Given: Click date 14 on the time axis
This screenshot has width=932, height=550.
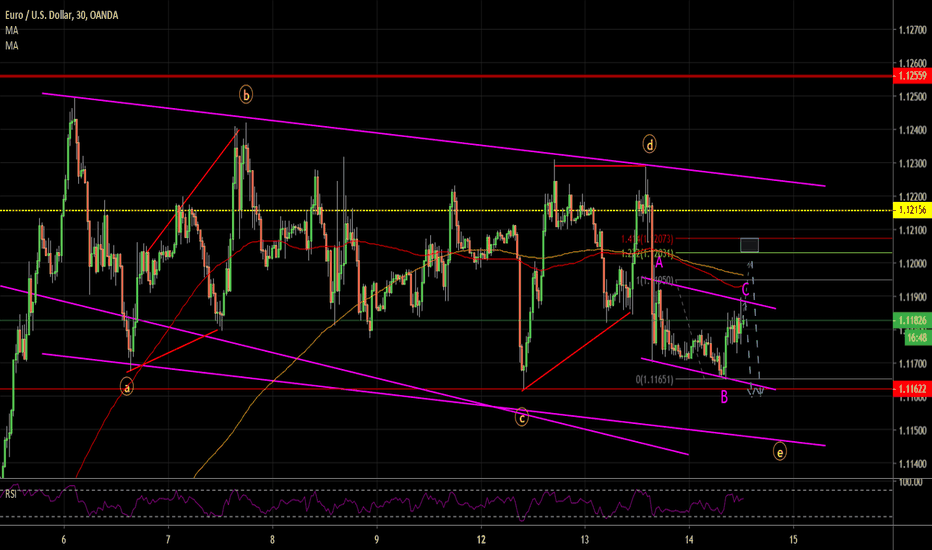Looking at the screenshot, I should click(689, 540).
